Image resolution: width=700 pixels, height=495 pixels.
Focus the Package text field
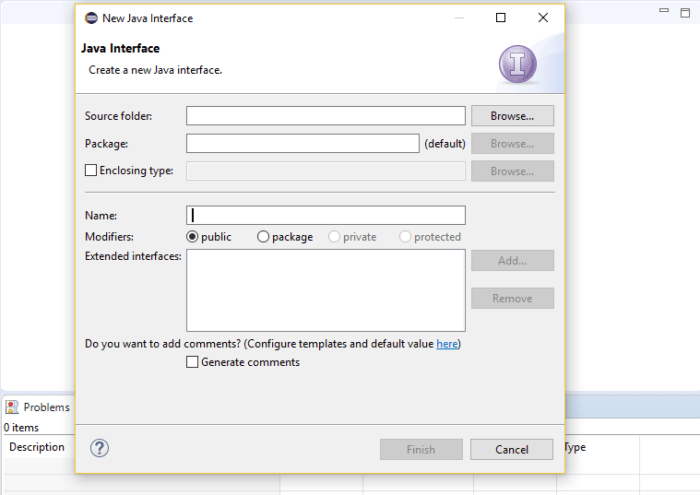coord(303,144)
